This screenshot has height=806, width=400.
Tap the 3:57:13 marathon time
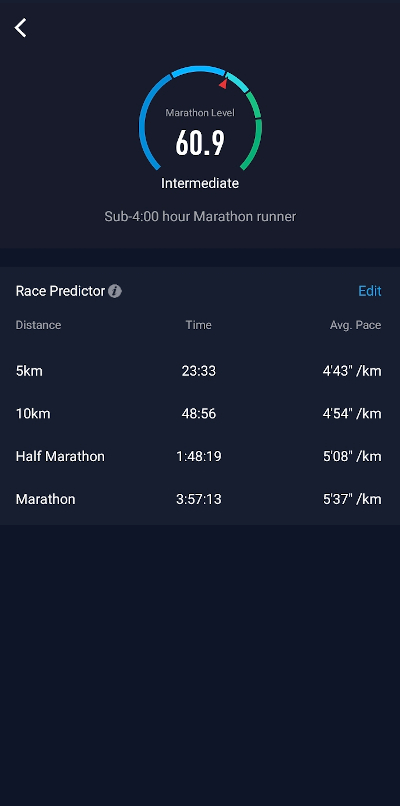coord(198,499)
